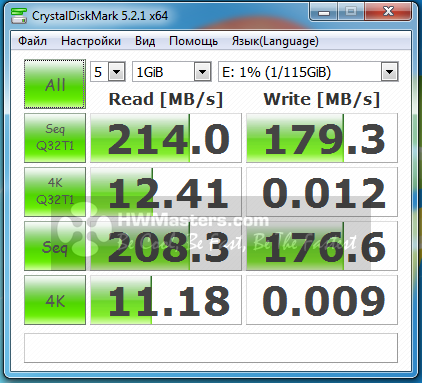Minimize the CrystalDiskMark window
The width and height of the screenshot is (422, 383).
(324, 12)
